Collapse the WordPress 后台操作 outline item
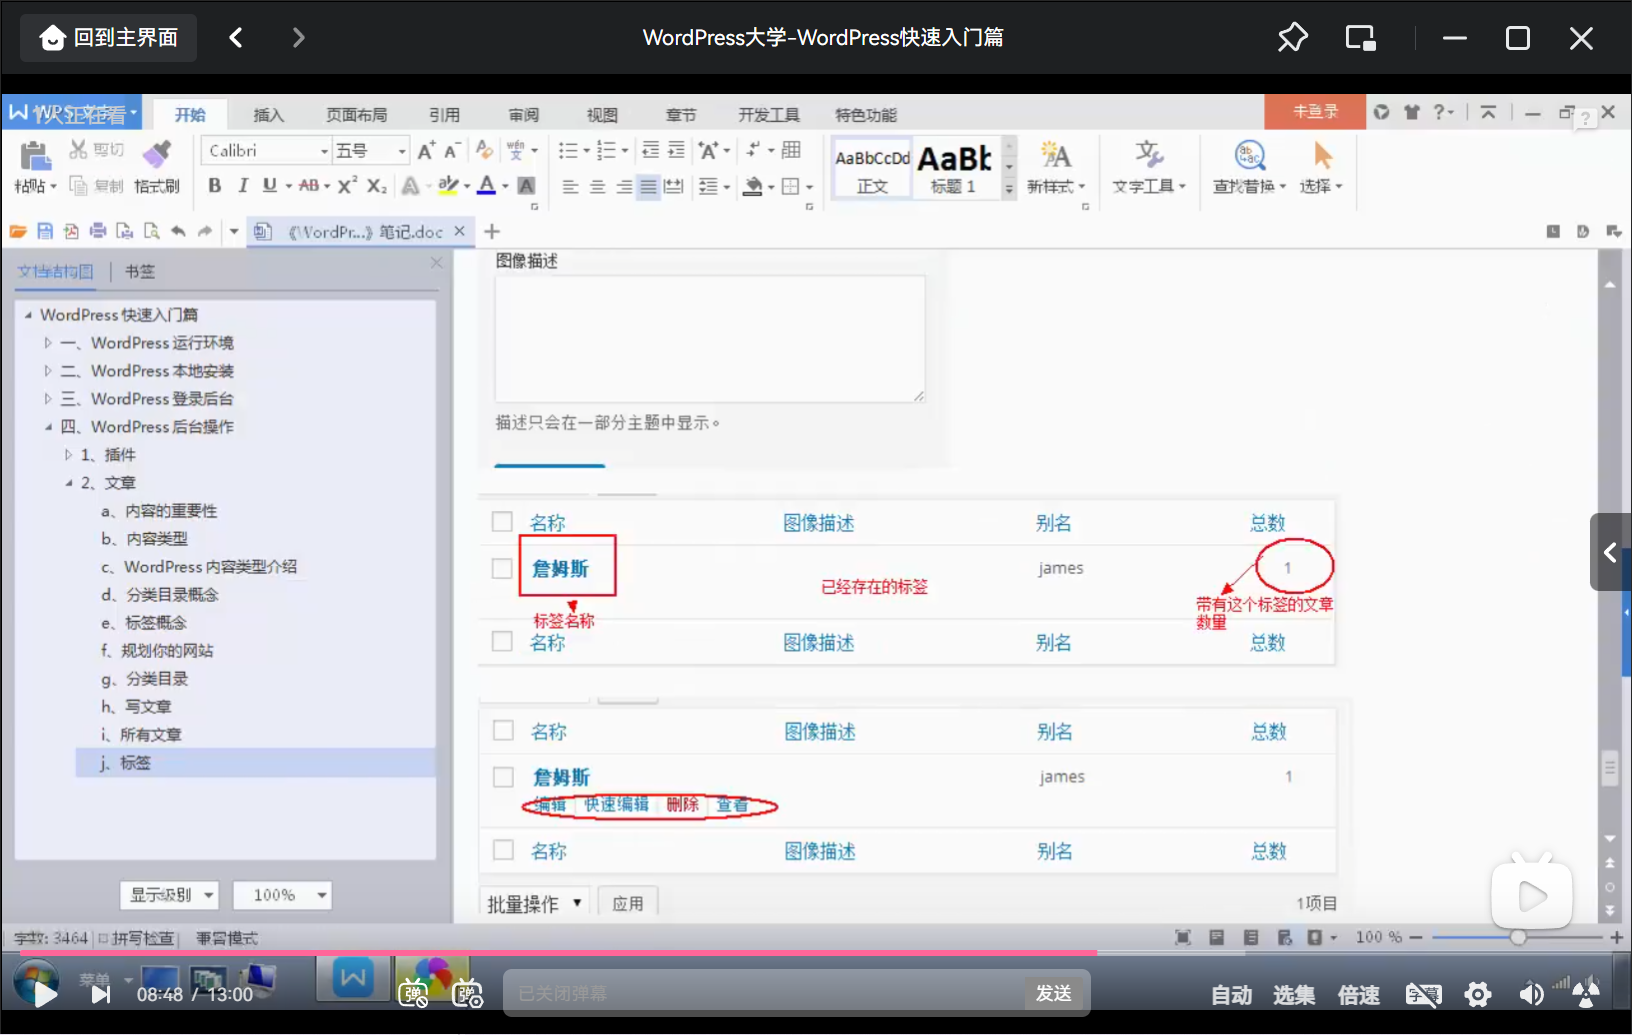Image resolution: width=1632 pixels, height=1035 pixels. pyautogui.click(x=47, y=427)
